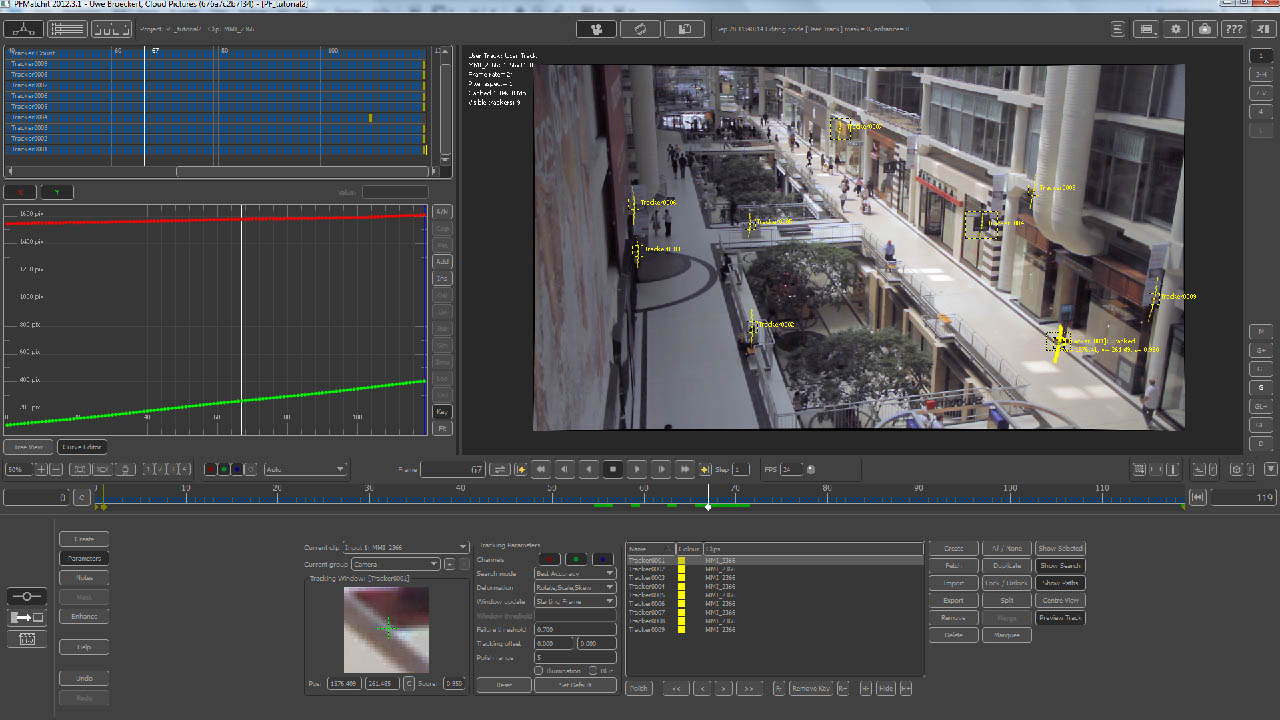Click the Frame number input field
This screenshot has height=720, width=1280.
pyautogui.click(x=453, y=469)
